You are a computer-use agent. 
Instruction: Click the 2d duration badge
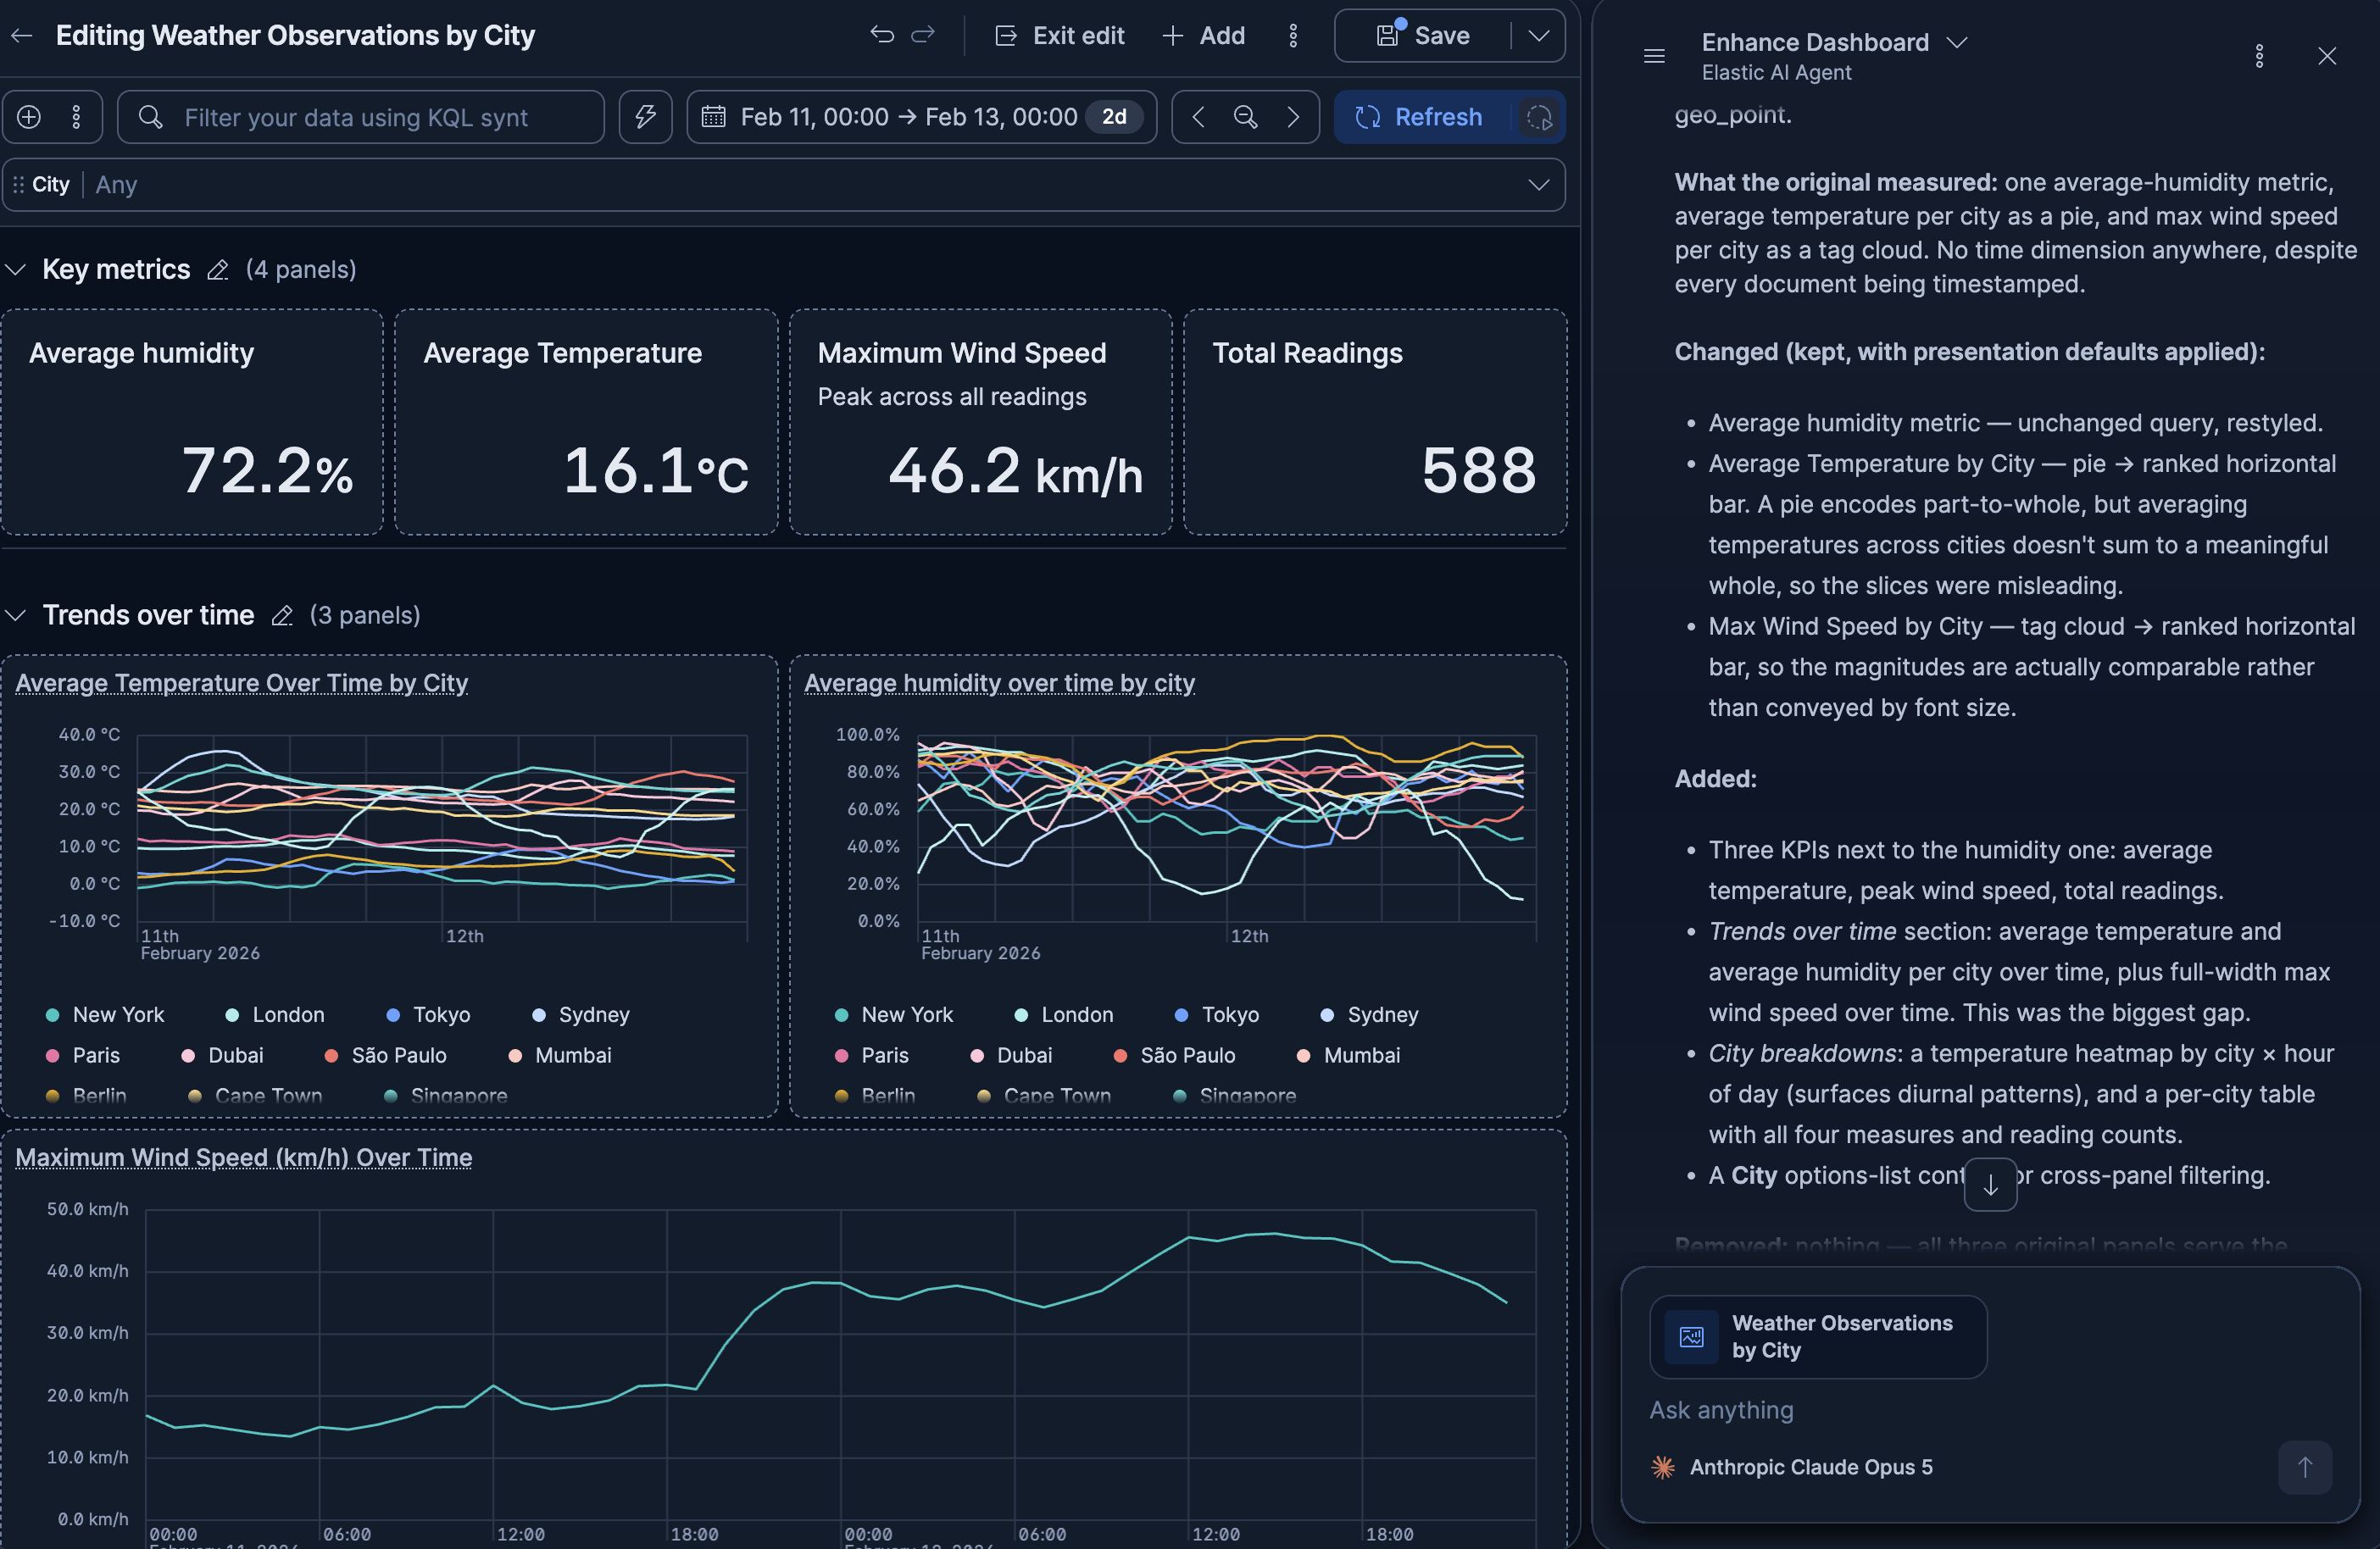(1114, 117)
